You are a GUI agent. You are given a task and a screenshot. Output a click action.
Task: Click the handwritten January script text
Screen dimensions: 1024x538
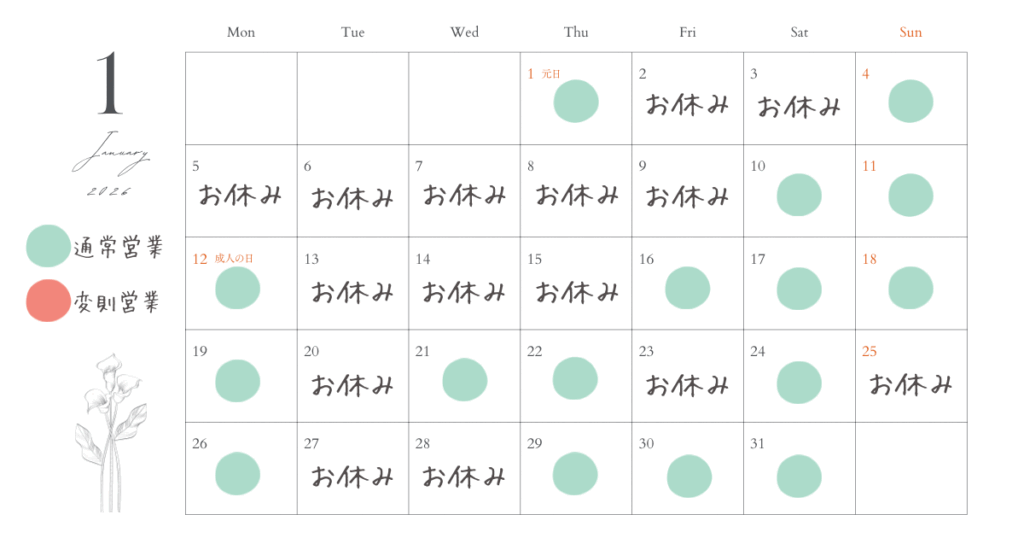coord(111,158)
